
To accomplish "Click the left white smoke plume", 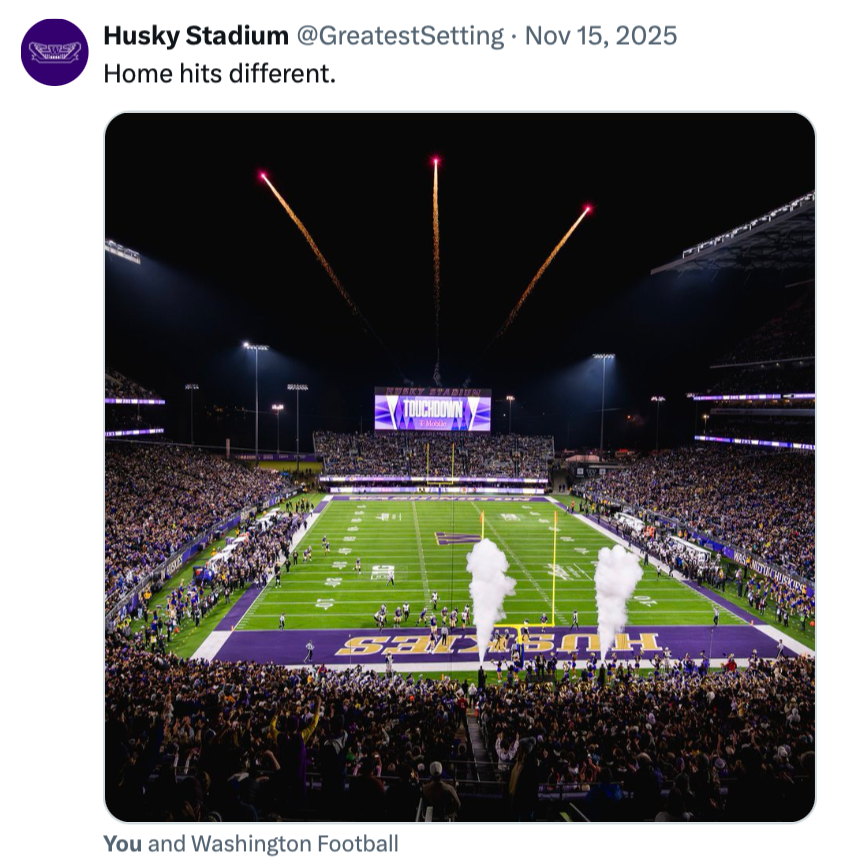I will [x=489, y=590].
